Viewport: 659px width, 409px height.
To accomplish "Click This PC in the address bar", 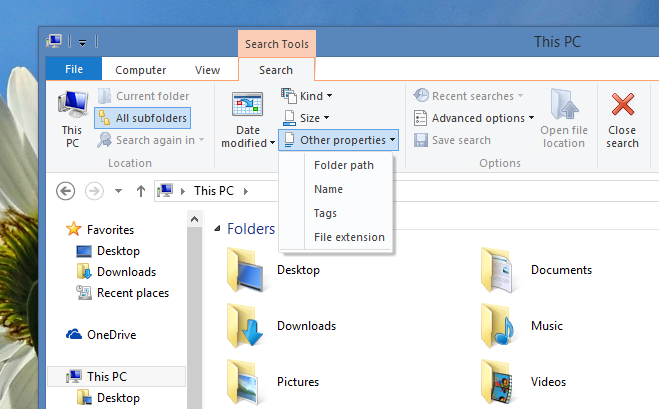I will [214, 191].
